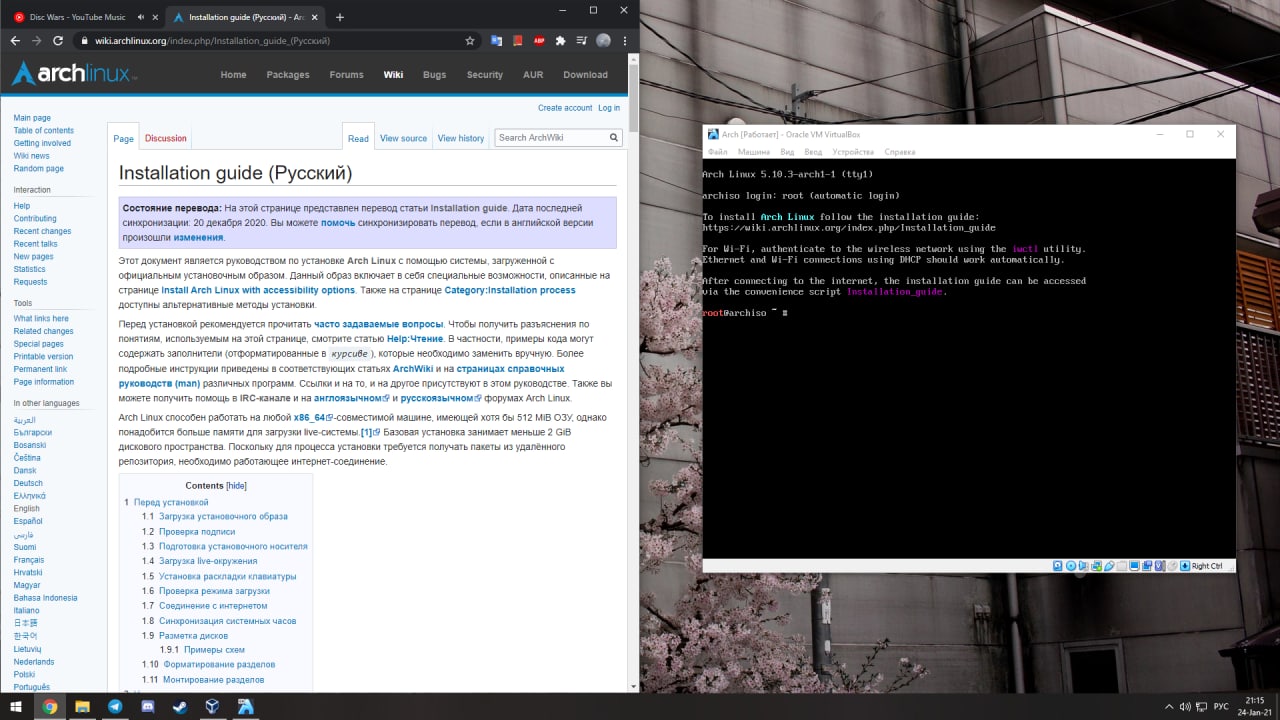Click the VirtualBox shared folders indicator
This screenshot has width=1280, height=720.
1122,566
